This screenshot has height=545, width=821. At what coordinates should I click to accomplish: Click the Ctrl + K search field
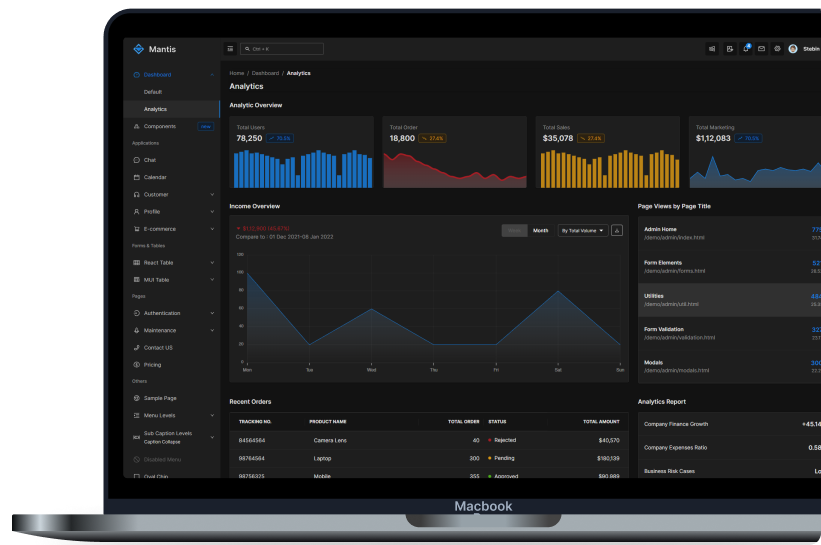click(x=282, y=48)
